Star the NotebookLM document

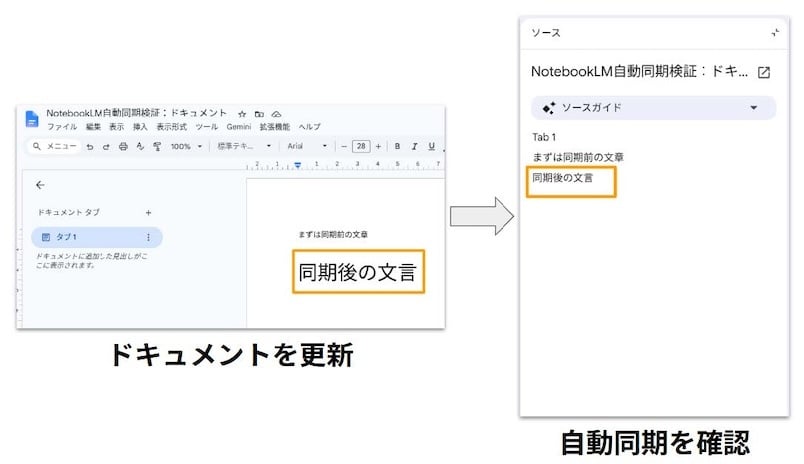(242, 114)
